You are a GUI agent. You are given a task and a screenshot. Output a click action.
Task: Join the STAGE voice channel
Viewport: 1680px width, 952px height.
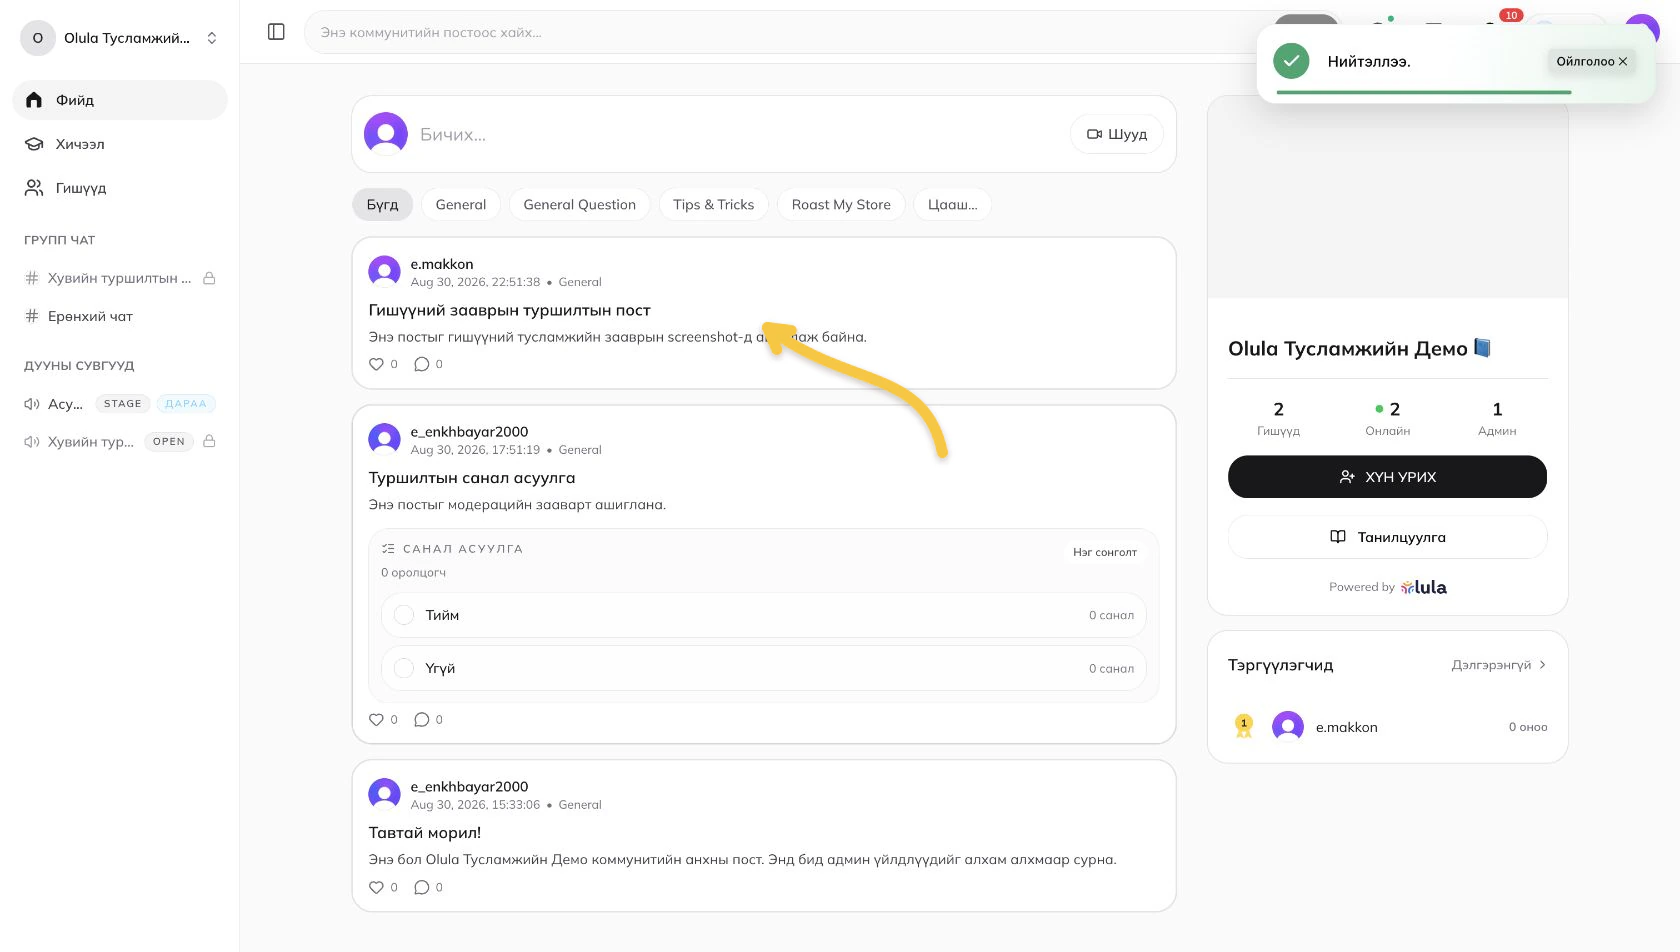(120, 404)
